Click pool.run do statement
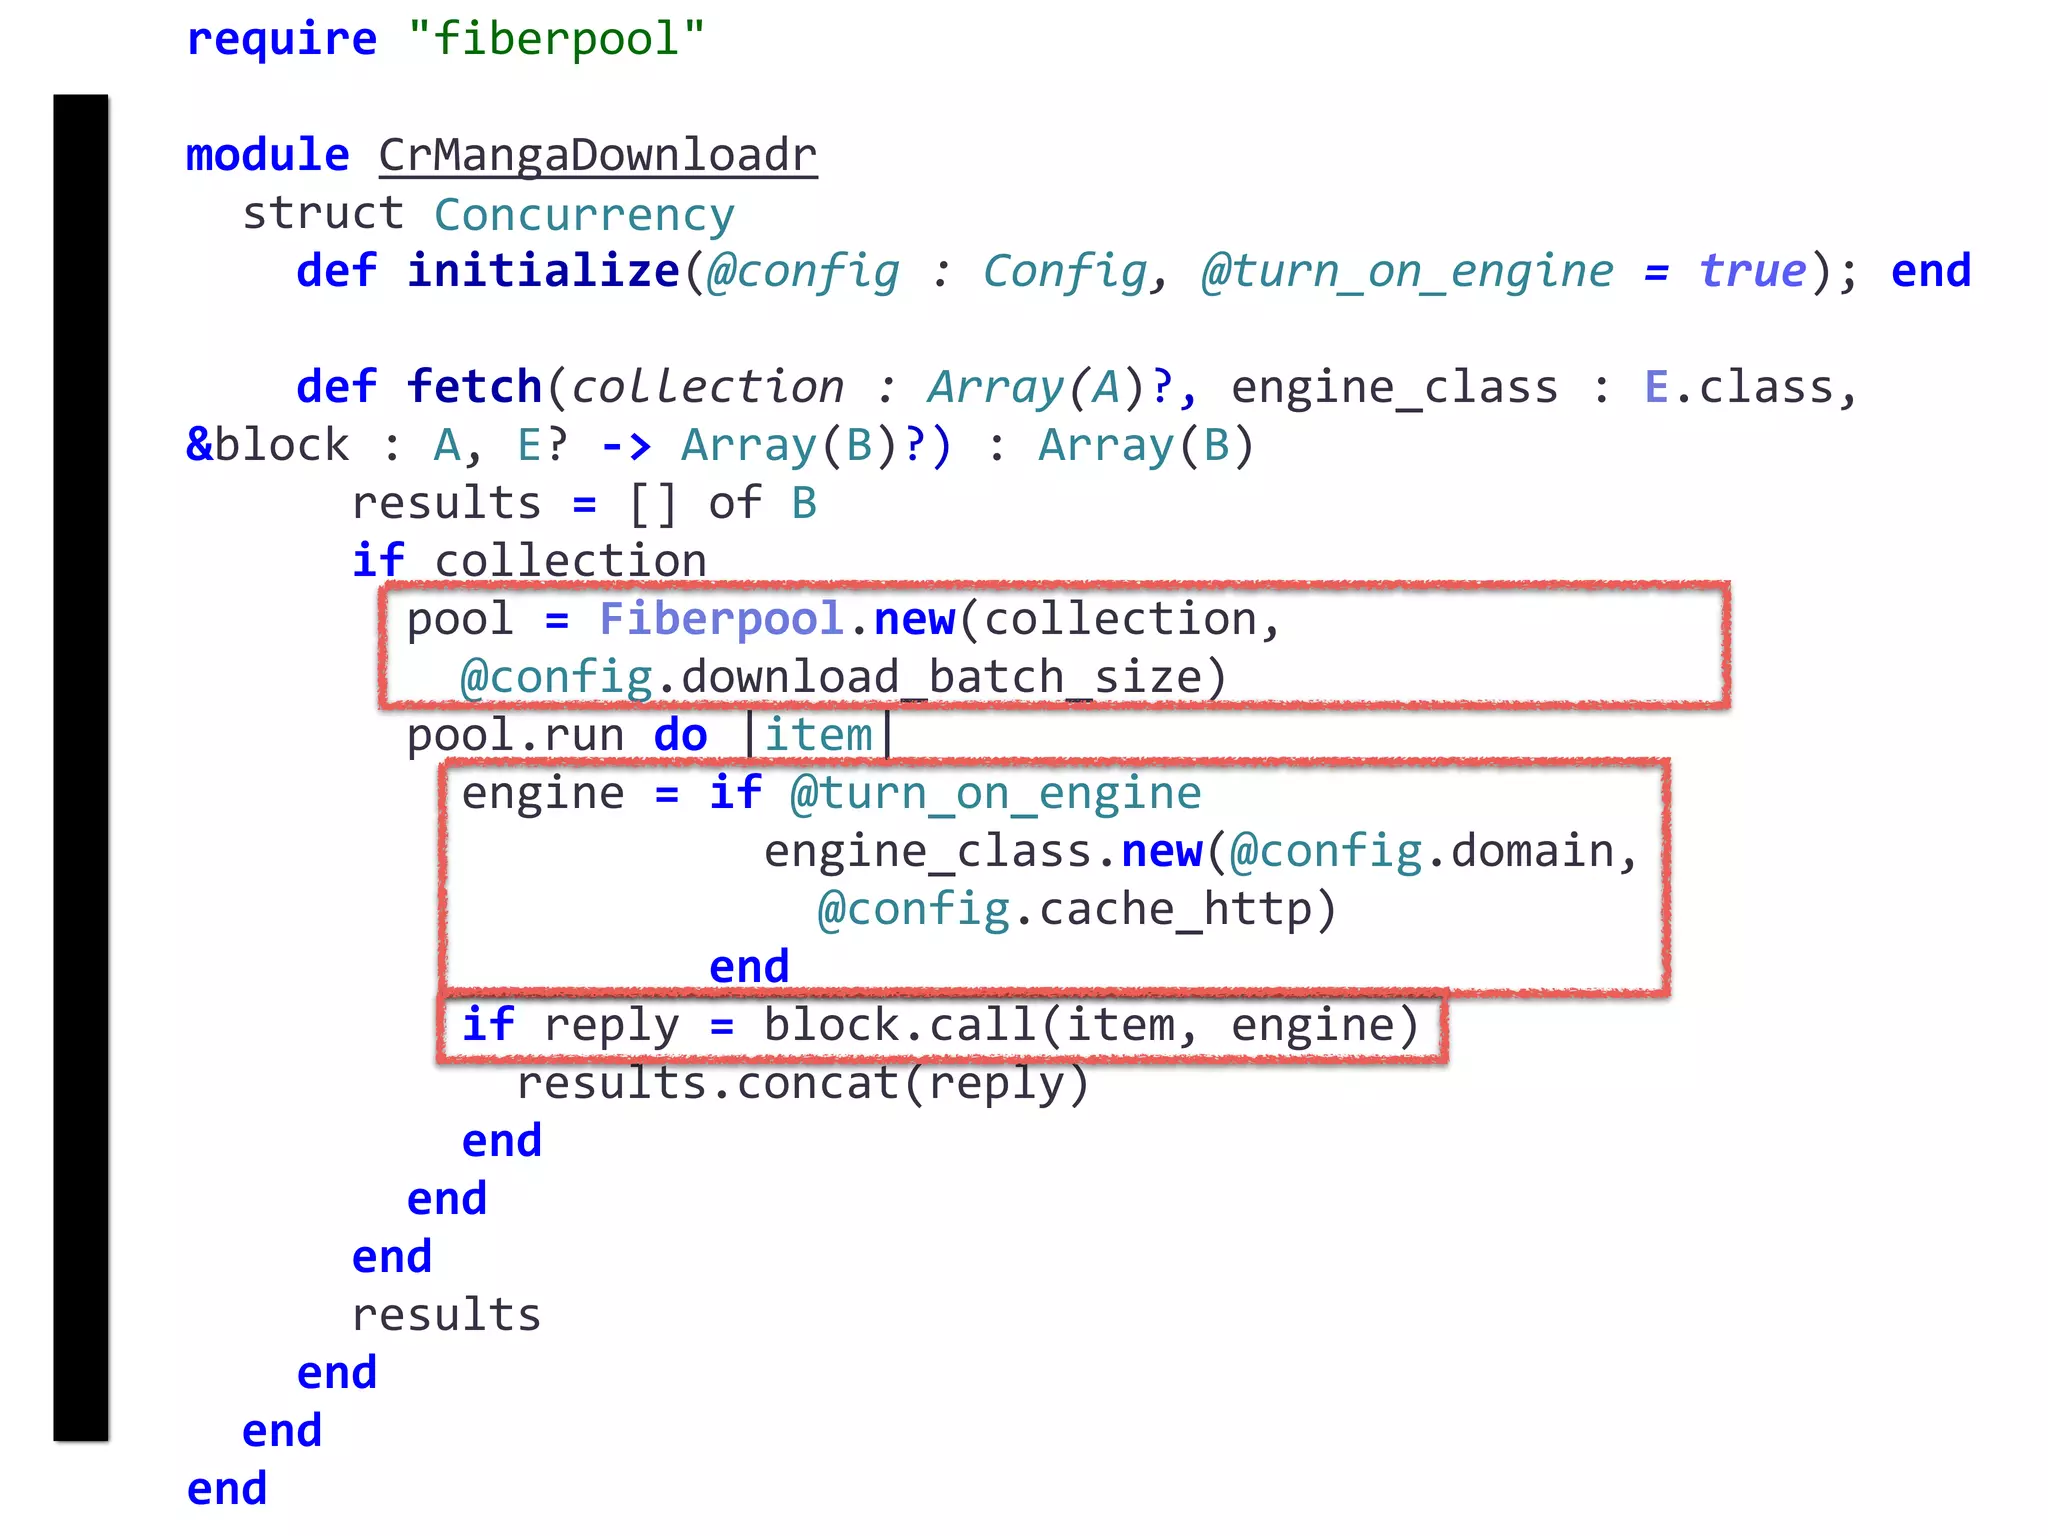Viewport: 2048px width, 1536px height. (x=557, y=735)
